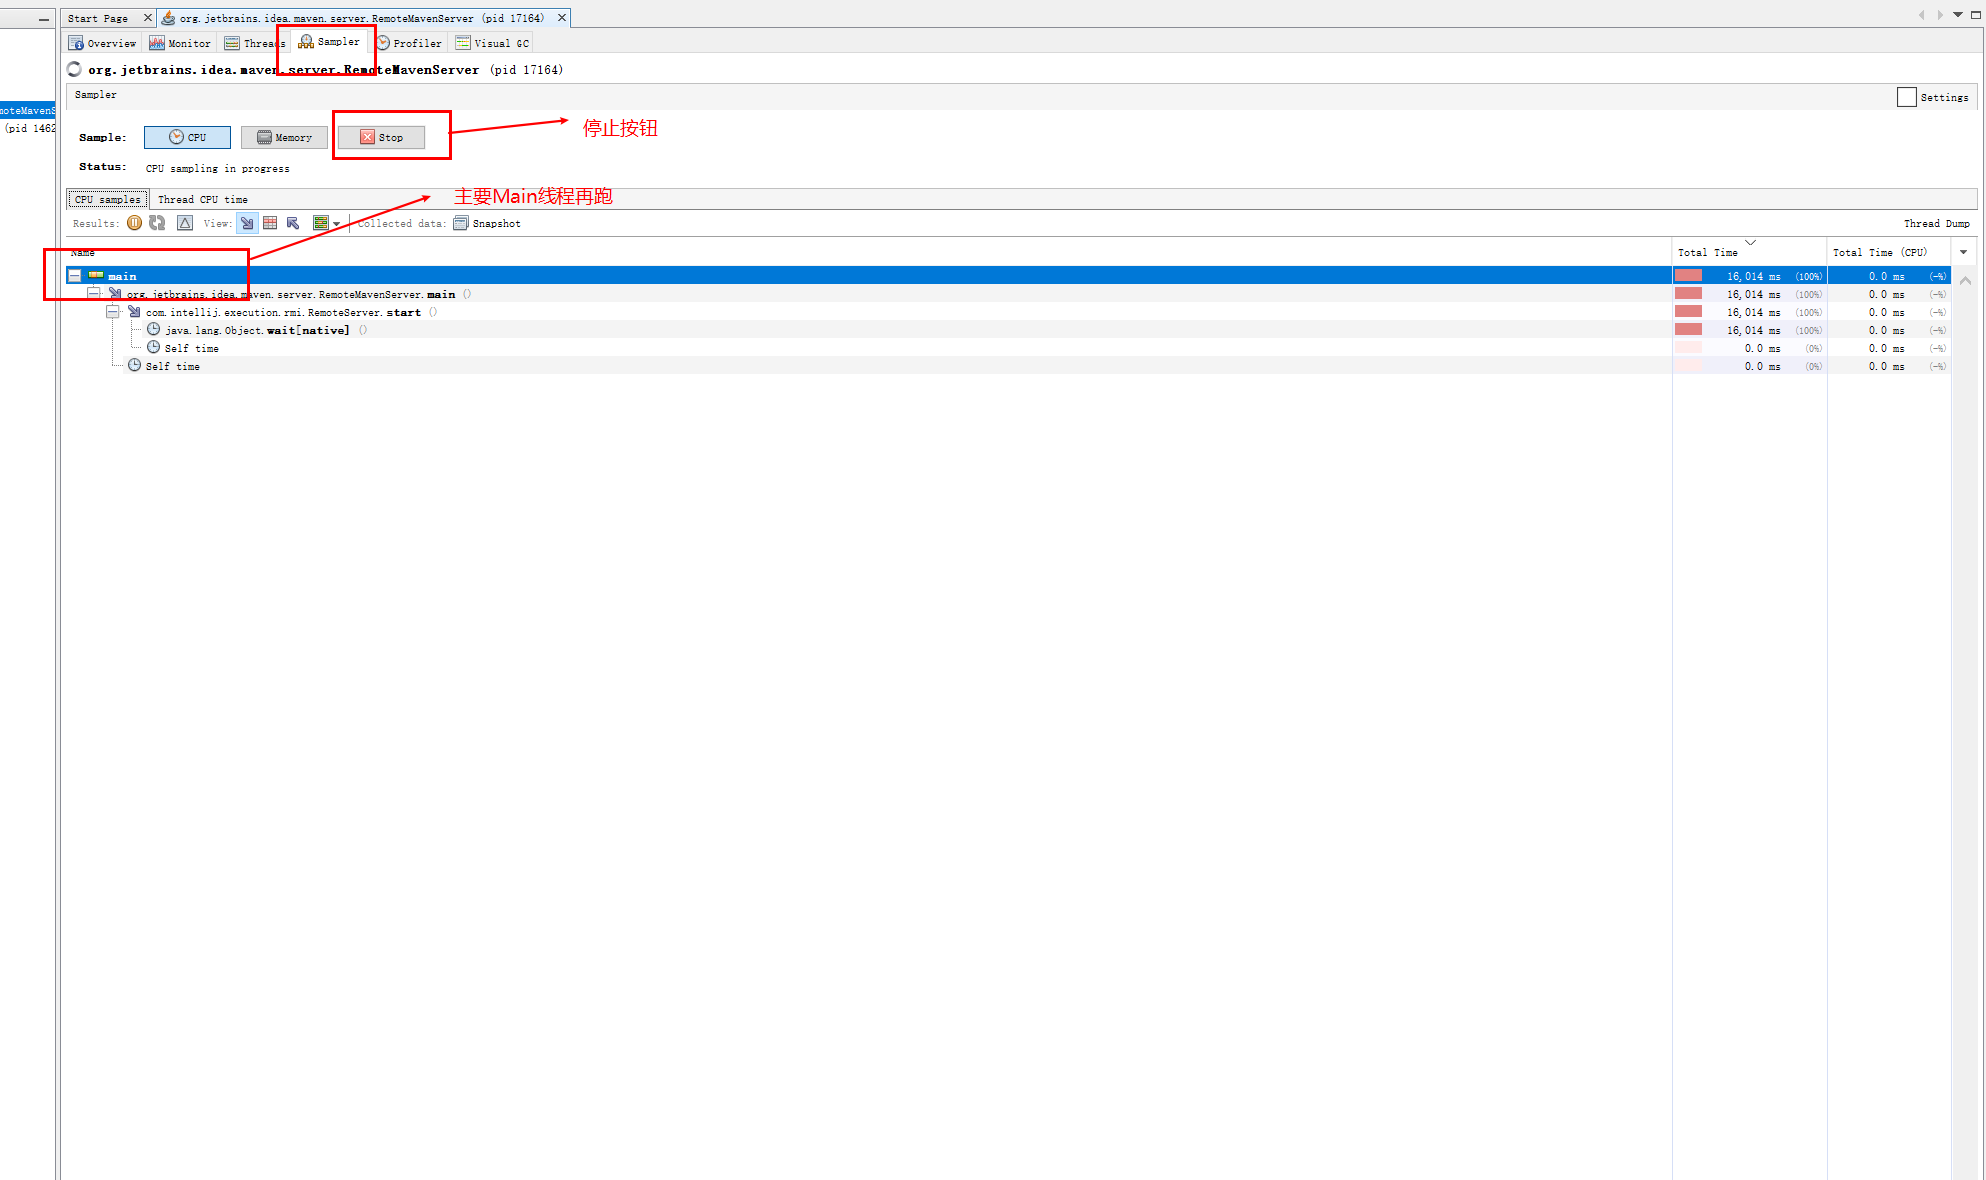Switch to hot spots table view

tap(270, 223)
